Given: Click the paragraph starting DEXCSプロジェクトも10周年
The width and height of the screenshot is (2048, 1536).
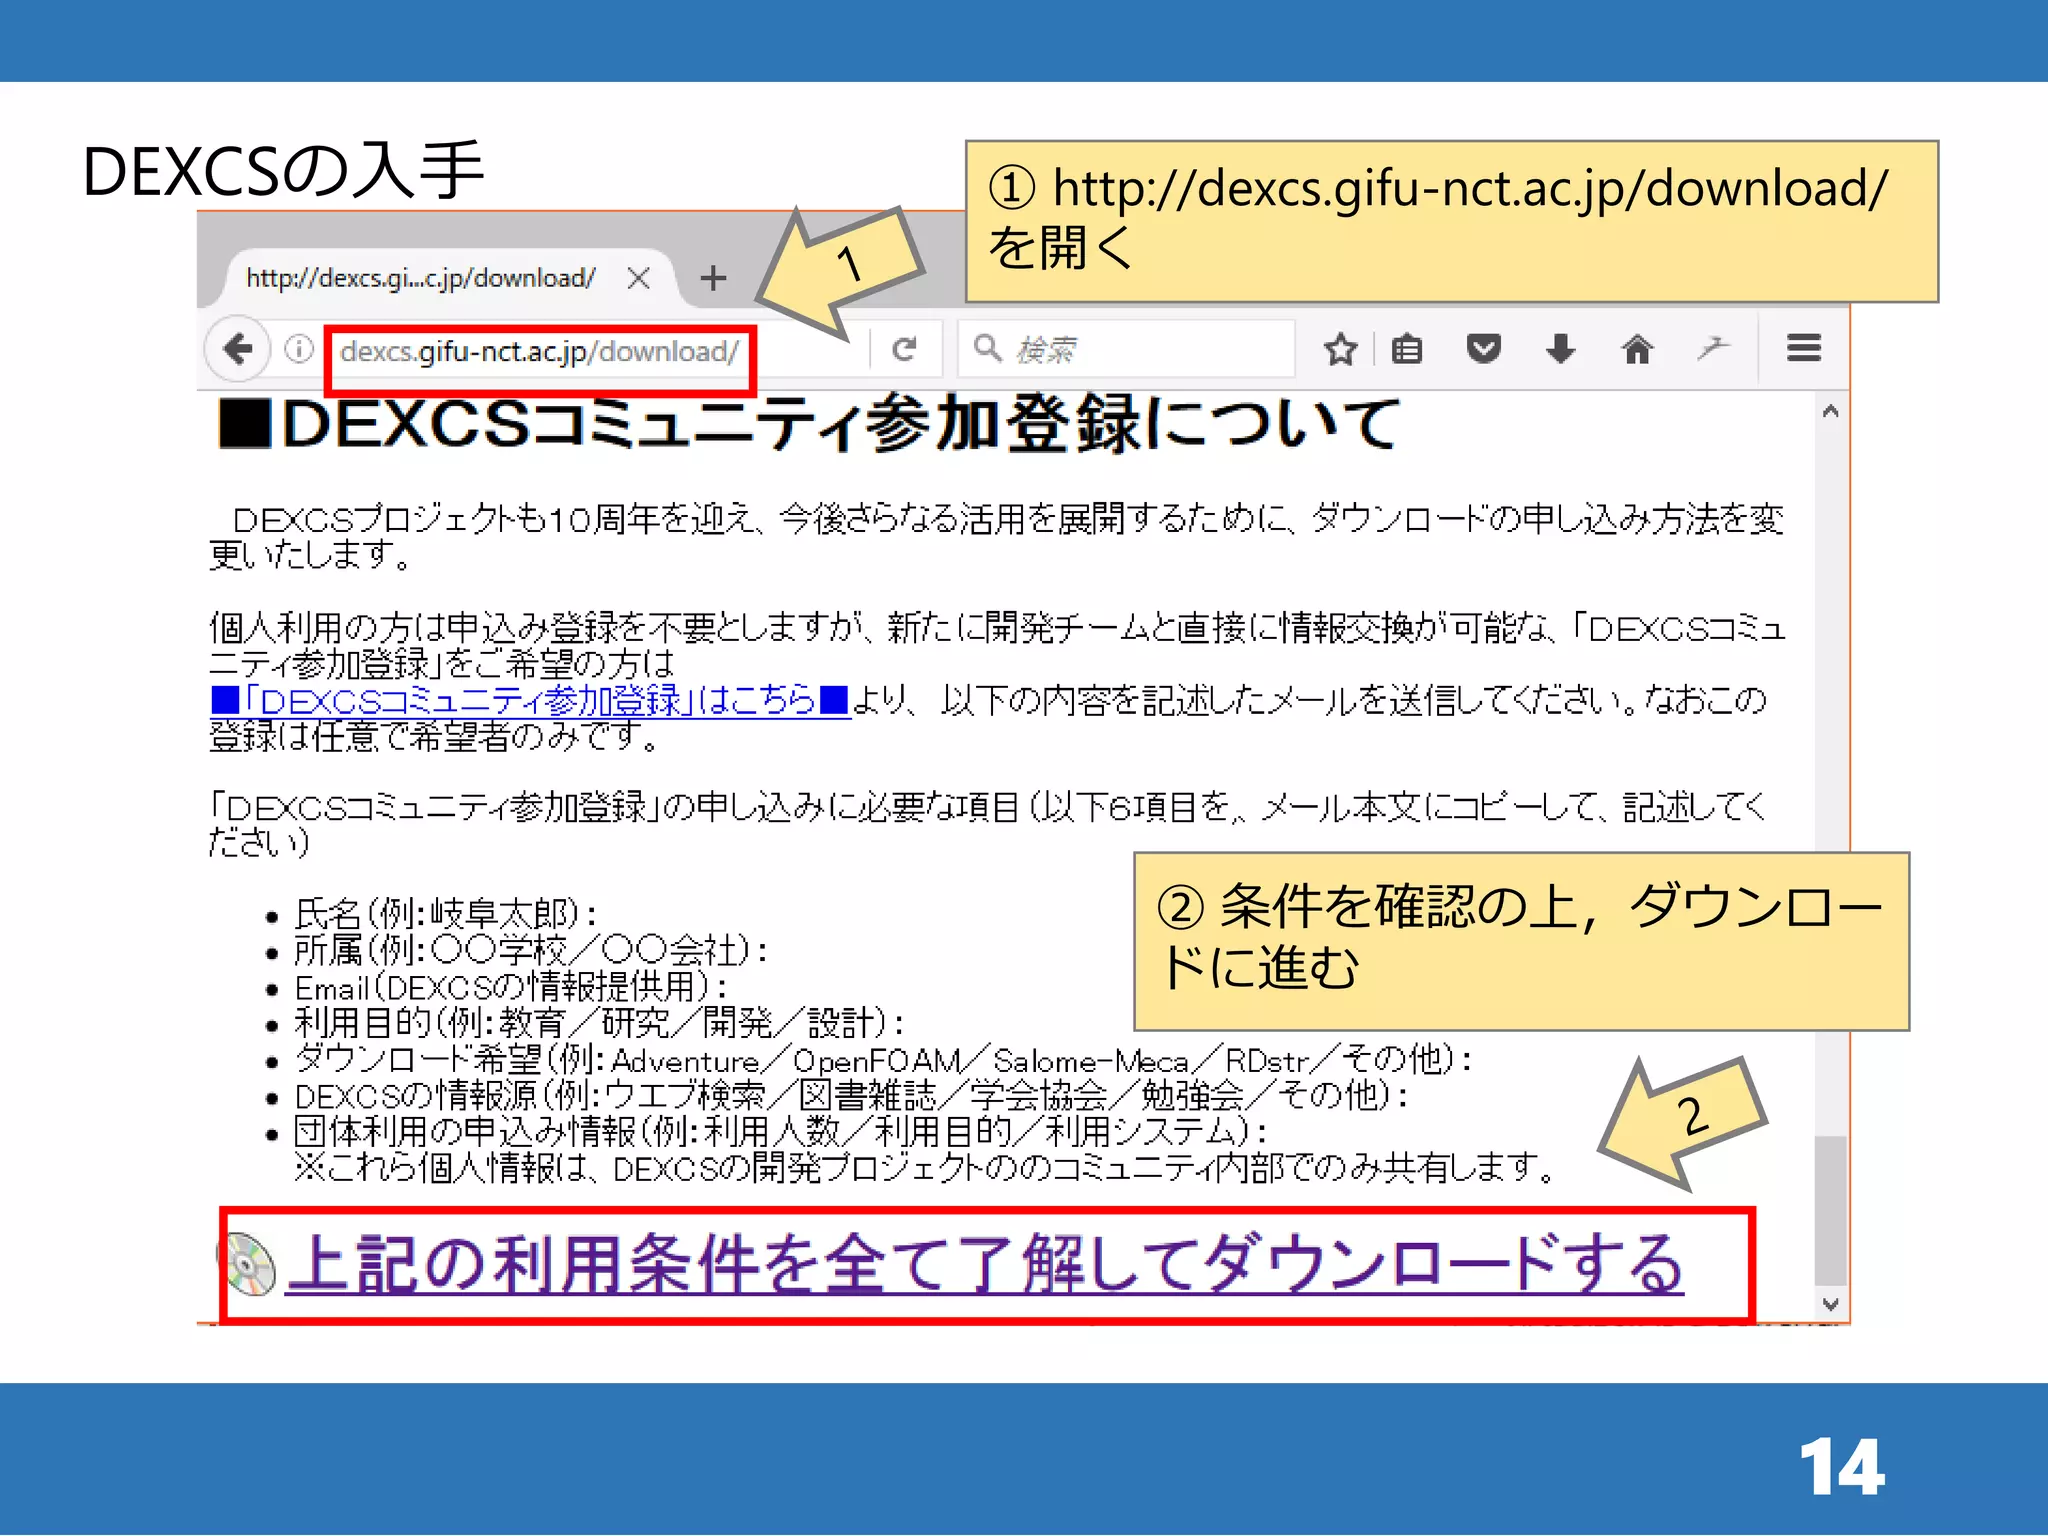Looking at the screenshot, I should [x=996, y=536].
